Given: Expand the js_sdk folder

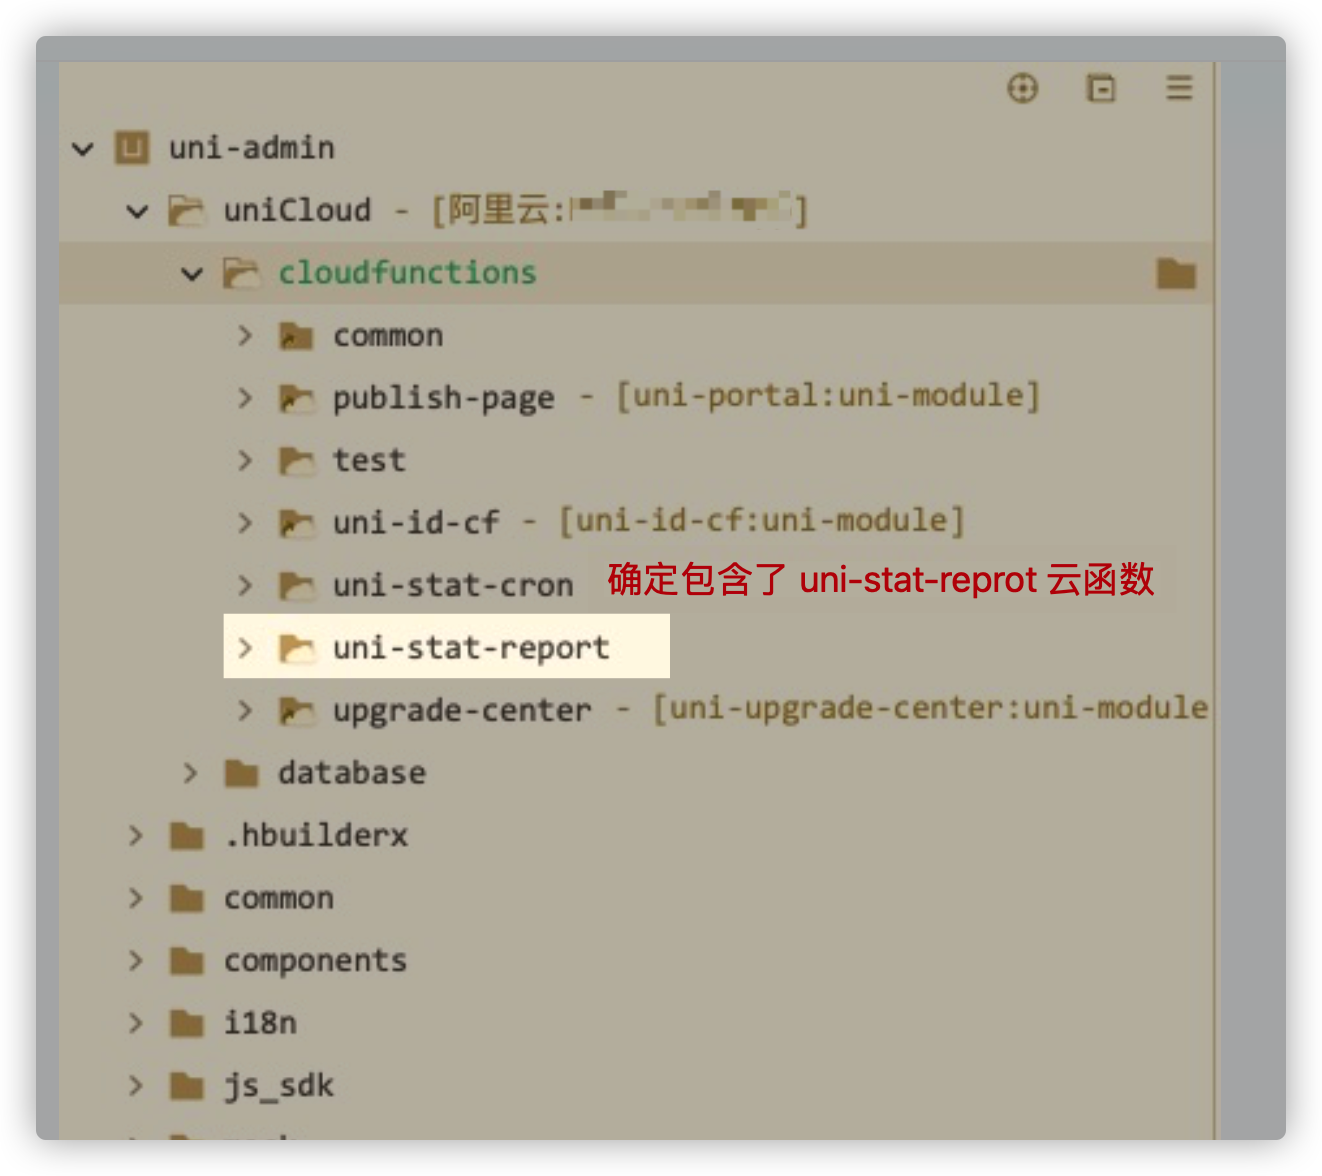Looking at the screenshot, I should [136, 1086].
